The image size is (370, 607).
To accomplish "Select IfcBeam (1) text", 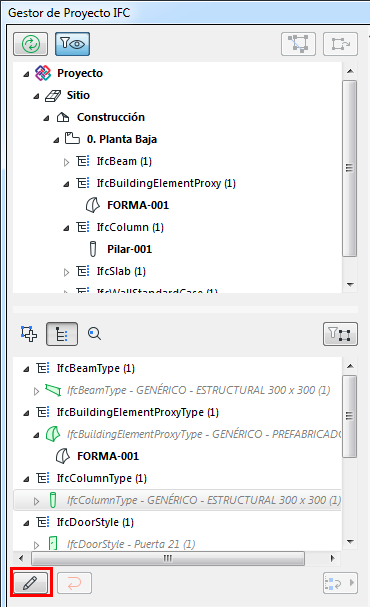I will point(124,161).
